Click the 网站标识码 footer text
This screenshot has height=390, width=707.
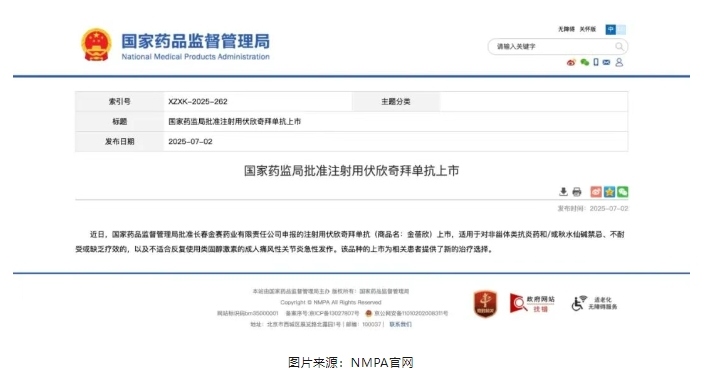click(248, 313)
